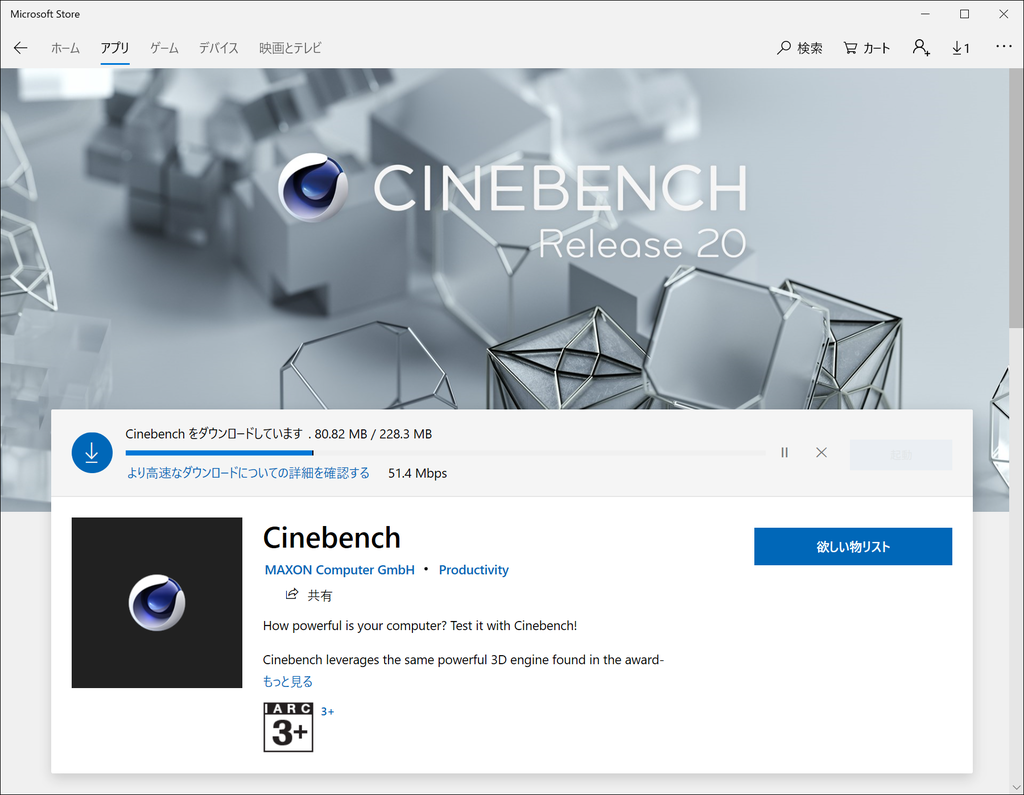
Task: Click the disabled 起動 launch button
Action: pos(901,455)
